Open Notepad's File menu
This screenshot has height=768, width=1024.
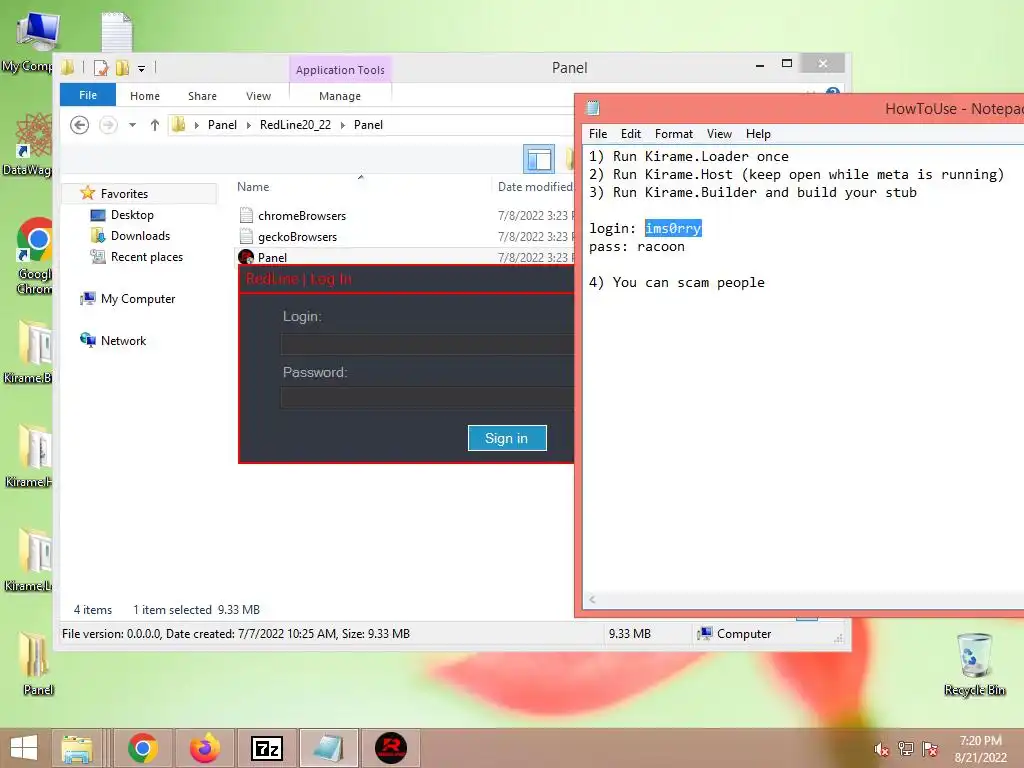(x=598, y=134)
